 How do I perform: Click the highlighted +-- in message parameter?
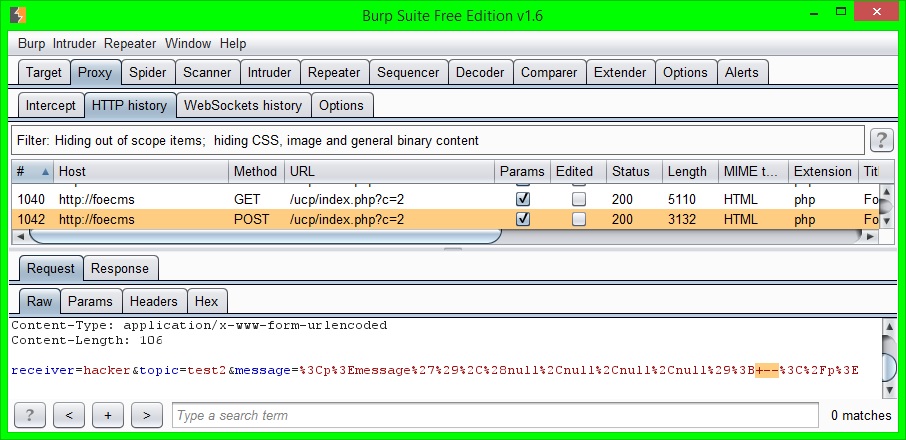[767, 371]
